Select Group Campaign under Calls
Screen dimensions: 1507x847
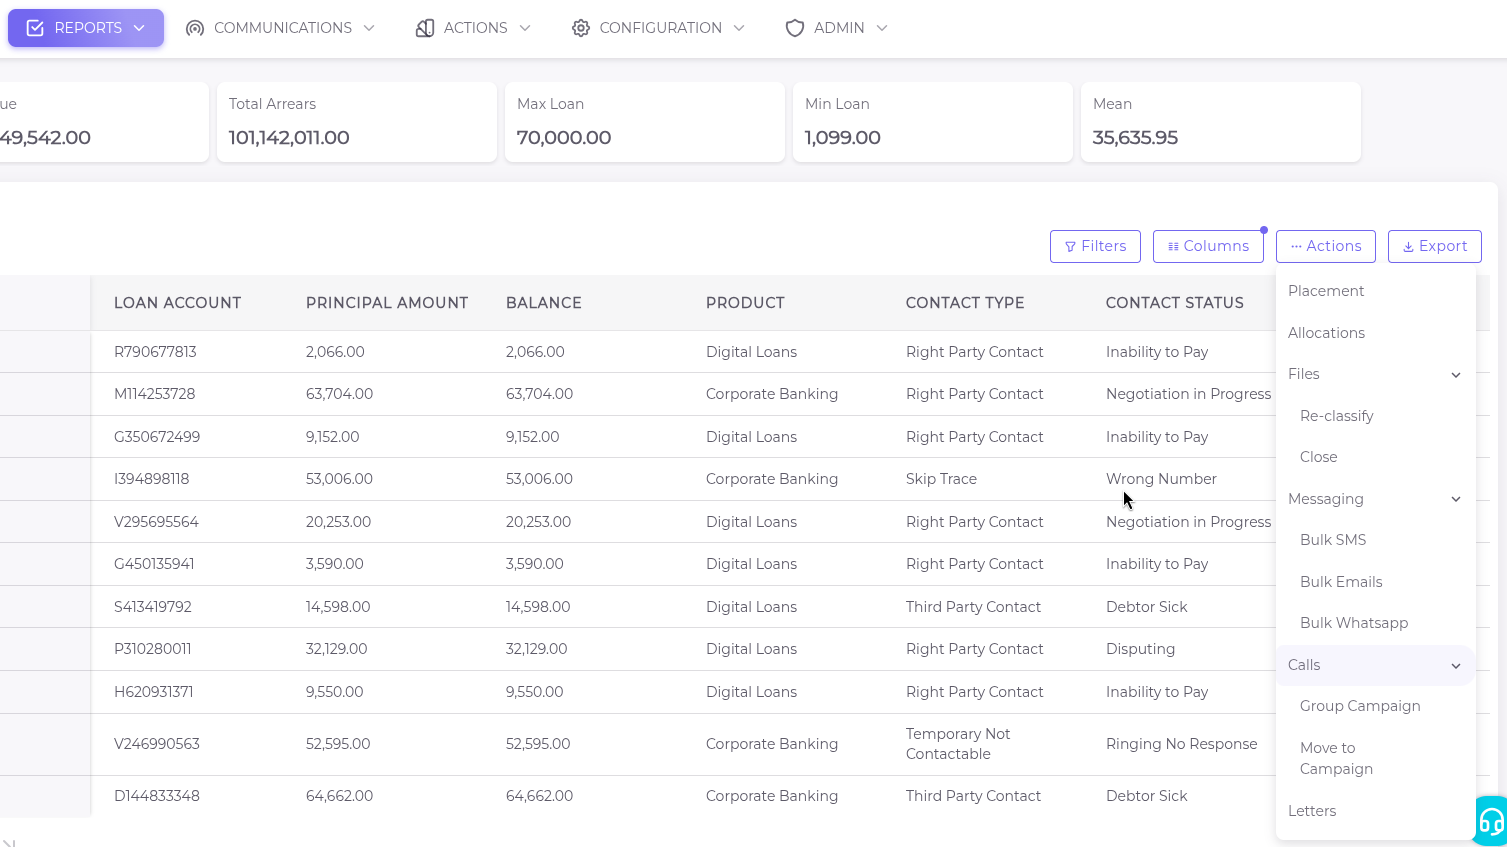[x=1360, y=706]
